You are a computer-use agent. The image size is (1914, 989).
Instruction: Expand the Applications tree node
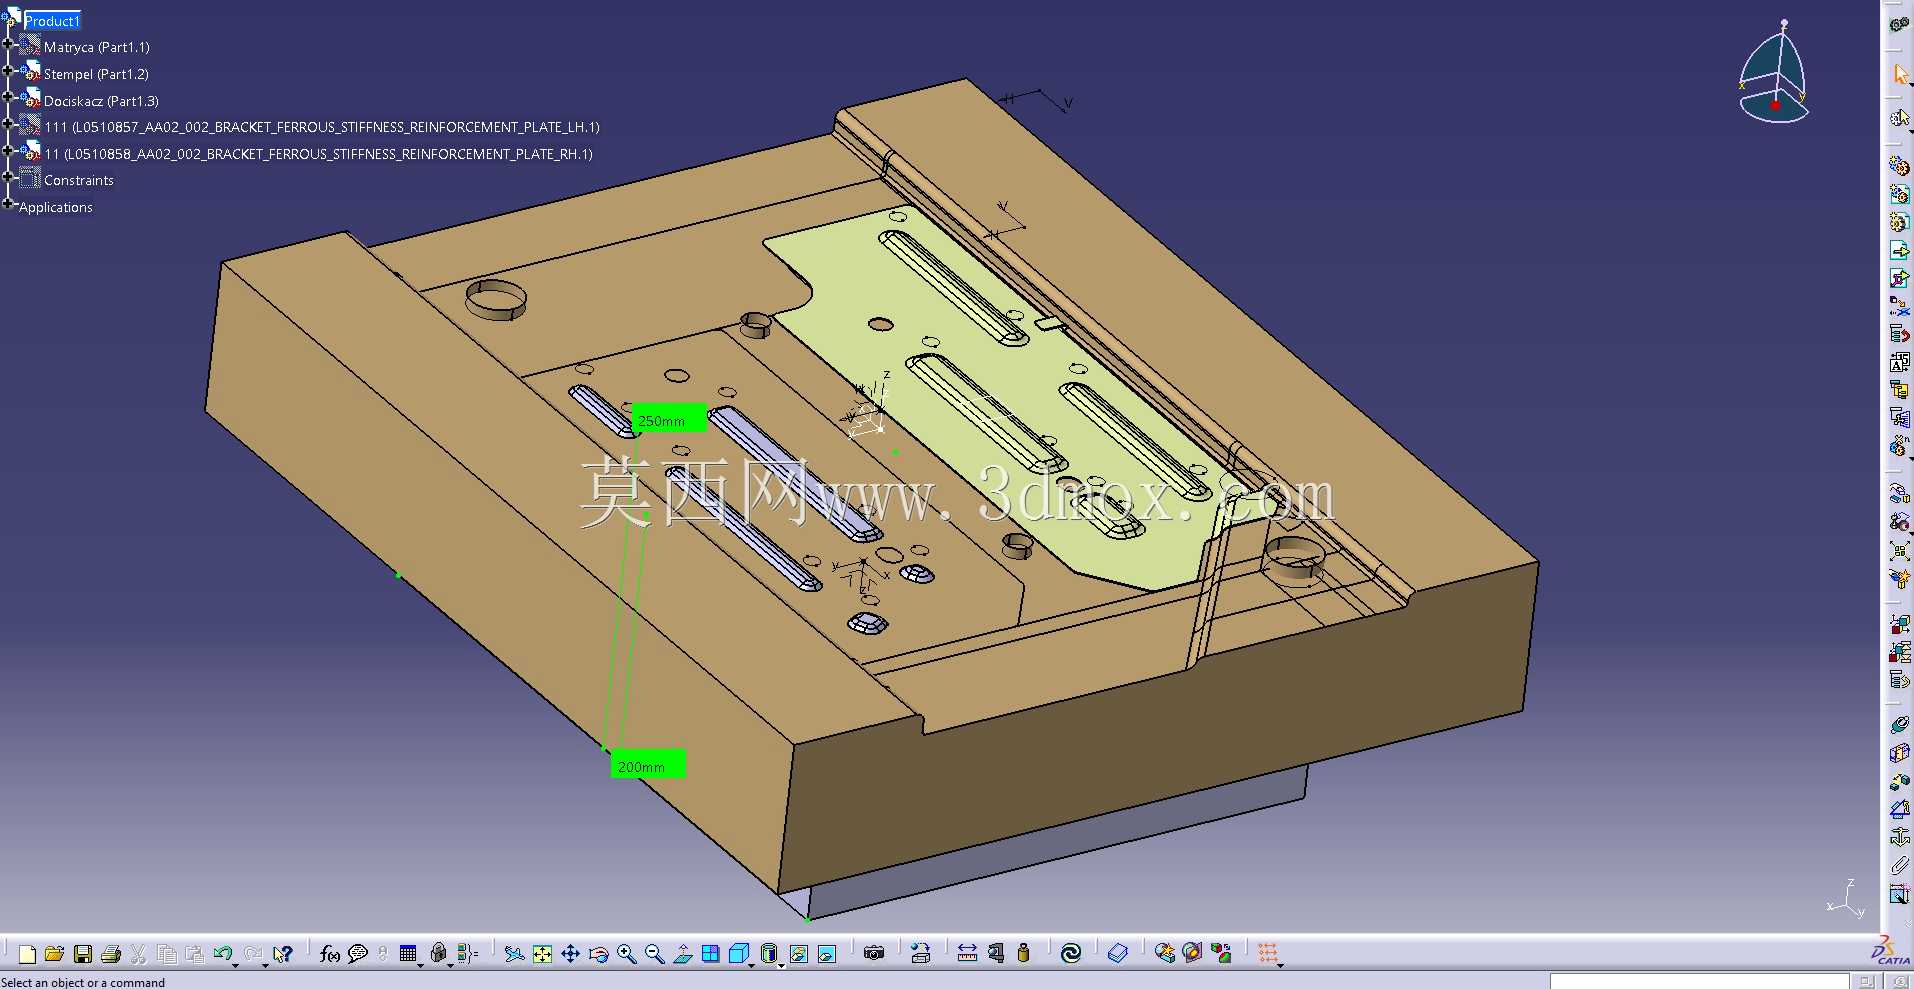[x=8, y=204]
